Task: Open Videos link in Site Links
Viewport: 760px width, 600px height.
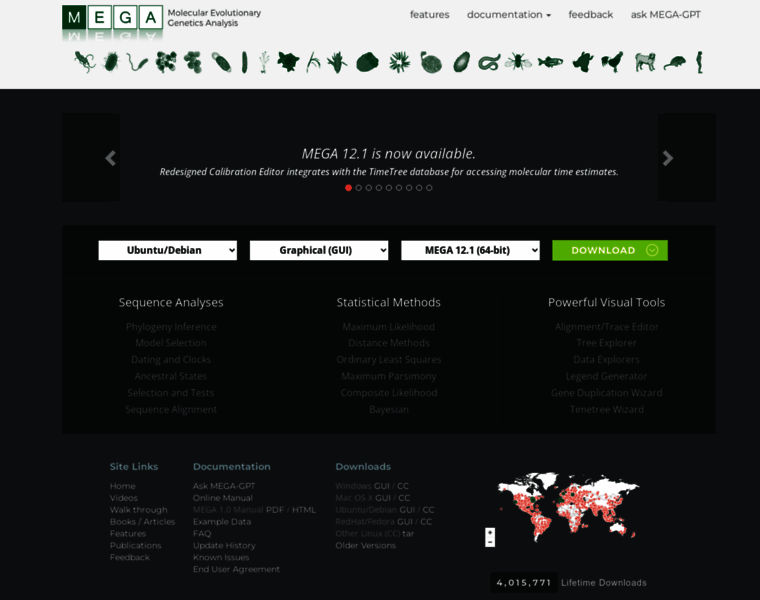Action: 124,498
